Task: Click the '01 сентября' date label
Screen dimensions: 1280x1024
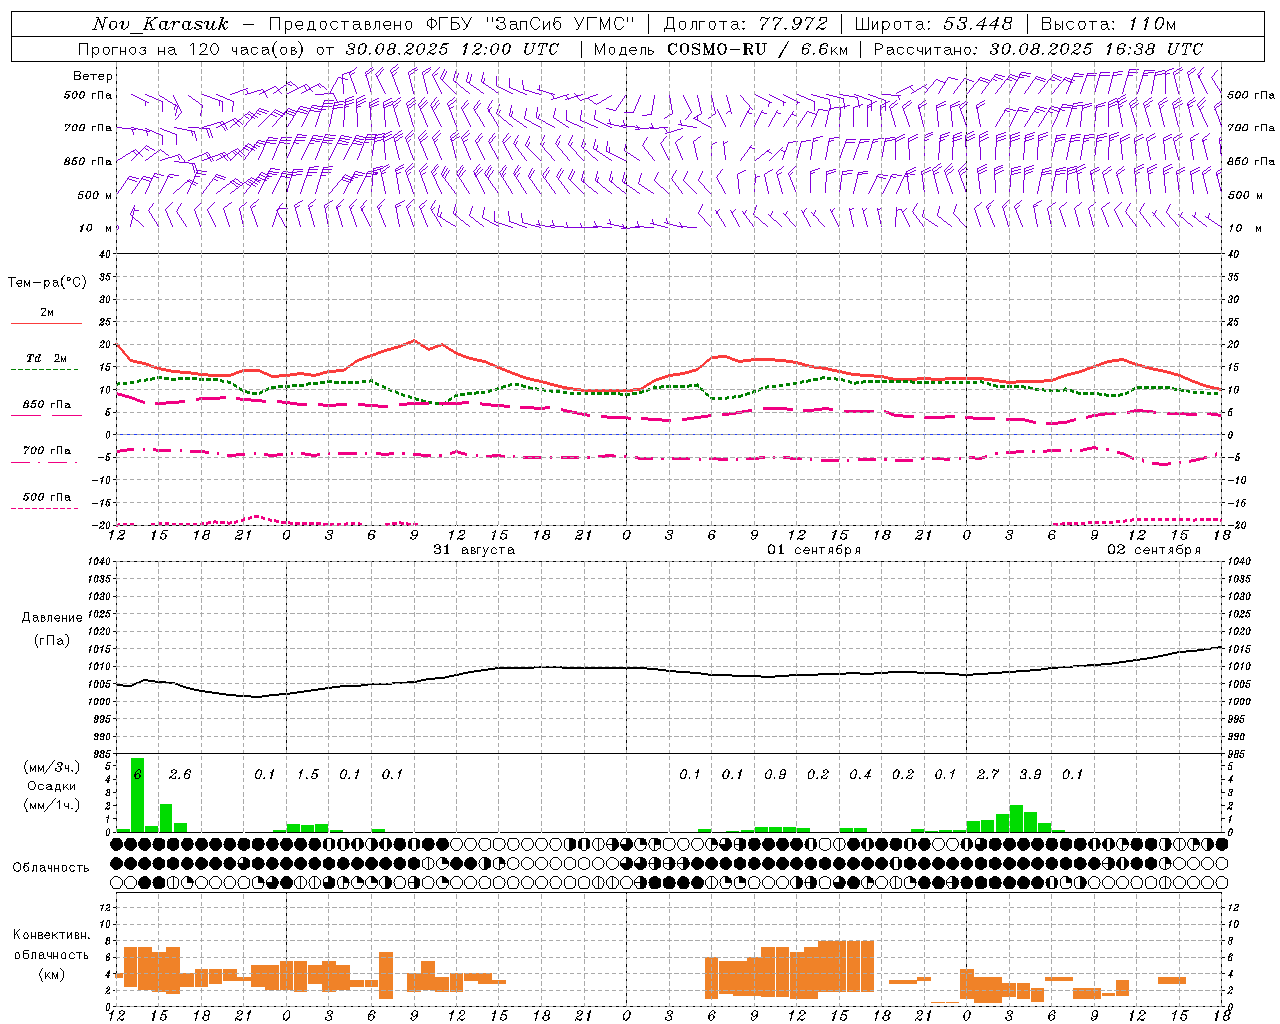Action: 814,550
